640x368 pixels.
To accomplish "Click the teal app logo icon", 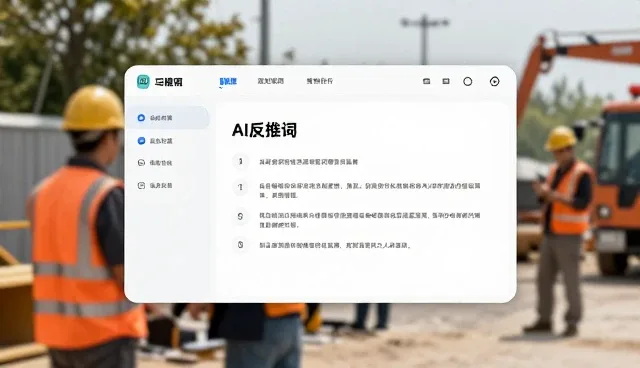I will pos(143,82).
